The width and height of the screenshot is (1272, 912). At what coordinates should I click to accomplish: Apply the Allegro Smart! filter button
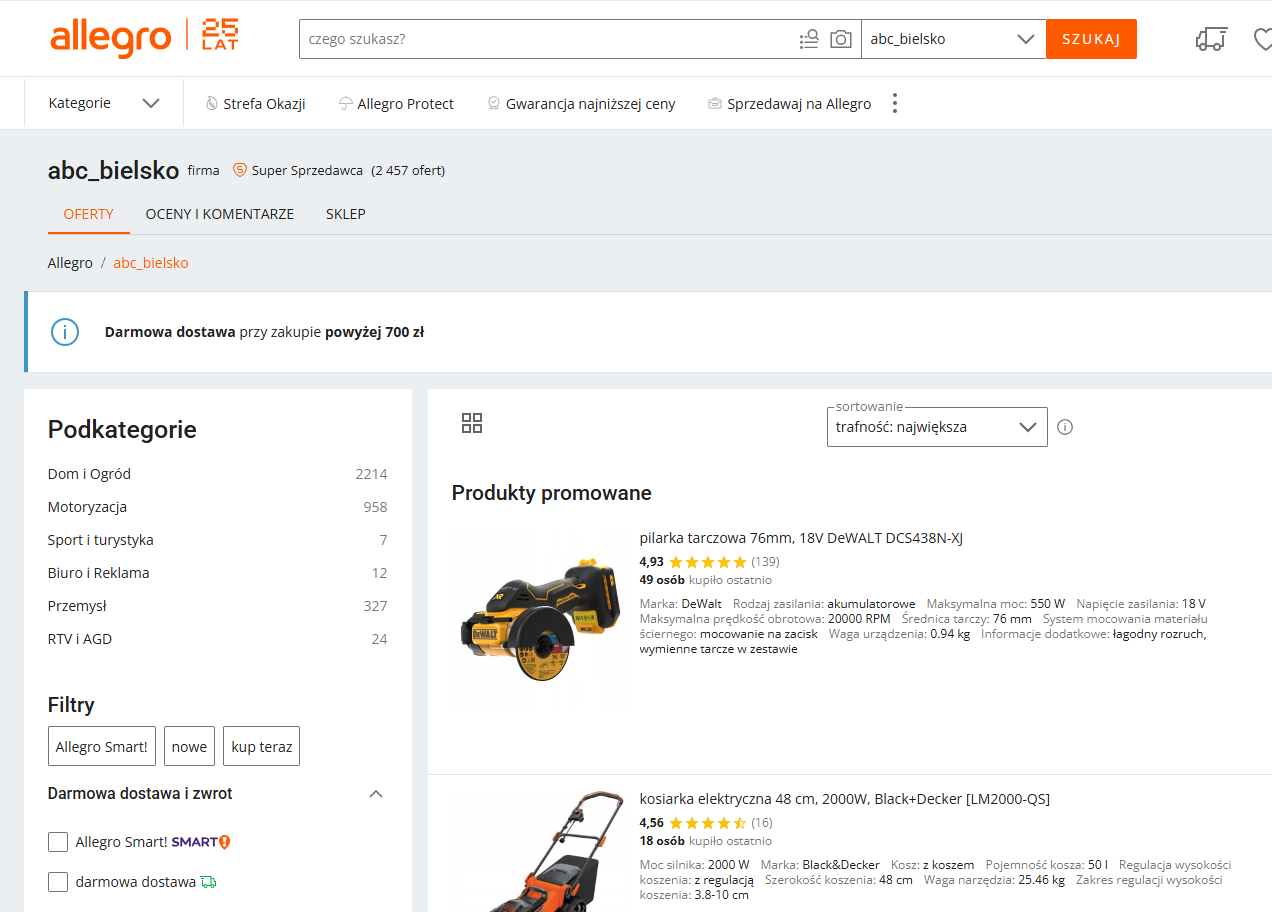coord(102,746)
